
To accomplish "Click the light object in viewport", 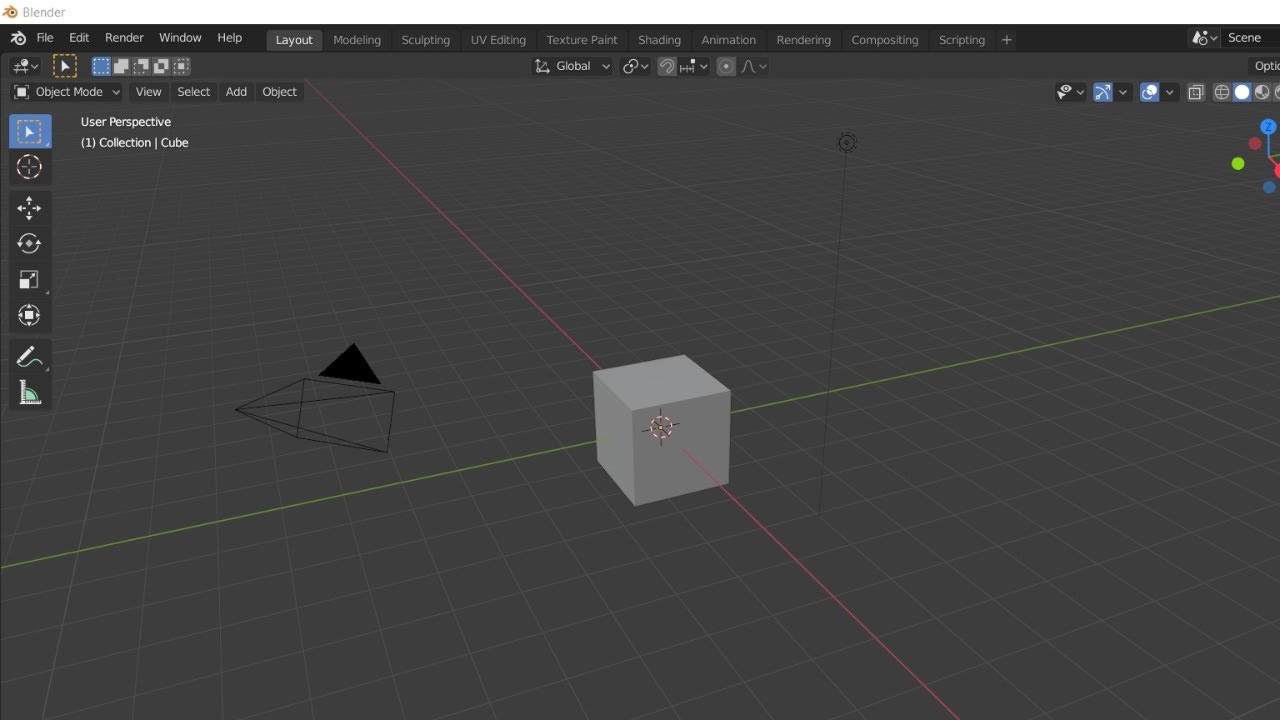I will 846,143.
